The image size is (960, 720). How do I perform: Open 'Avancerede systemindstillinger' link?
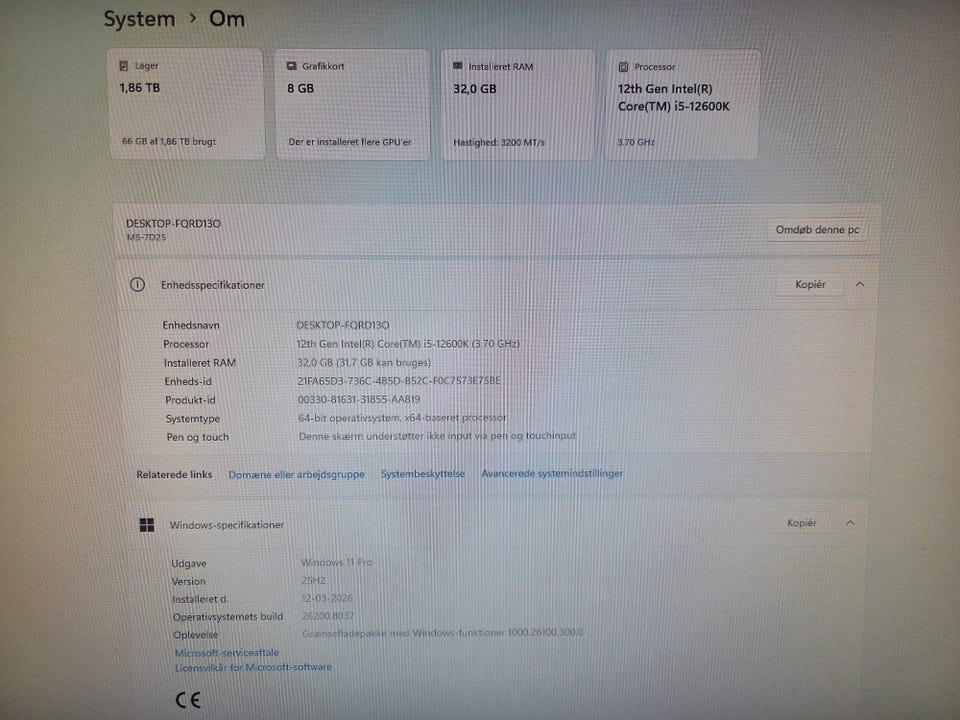552,473
